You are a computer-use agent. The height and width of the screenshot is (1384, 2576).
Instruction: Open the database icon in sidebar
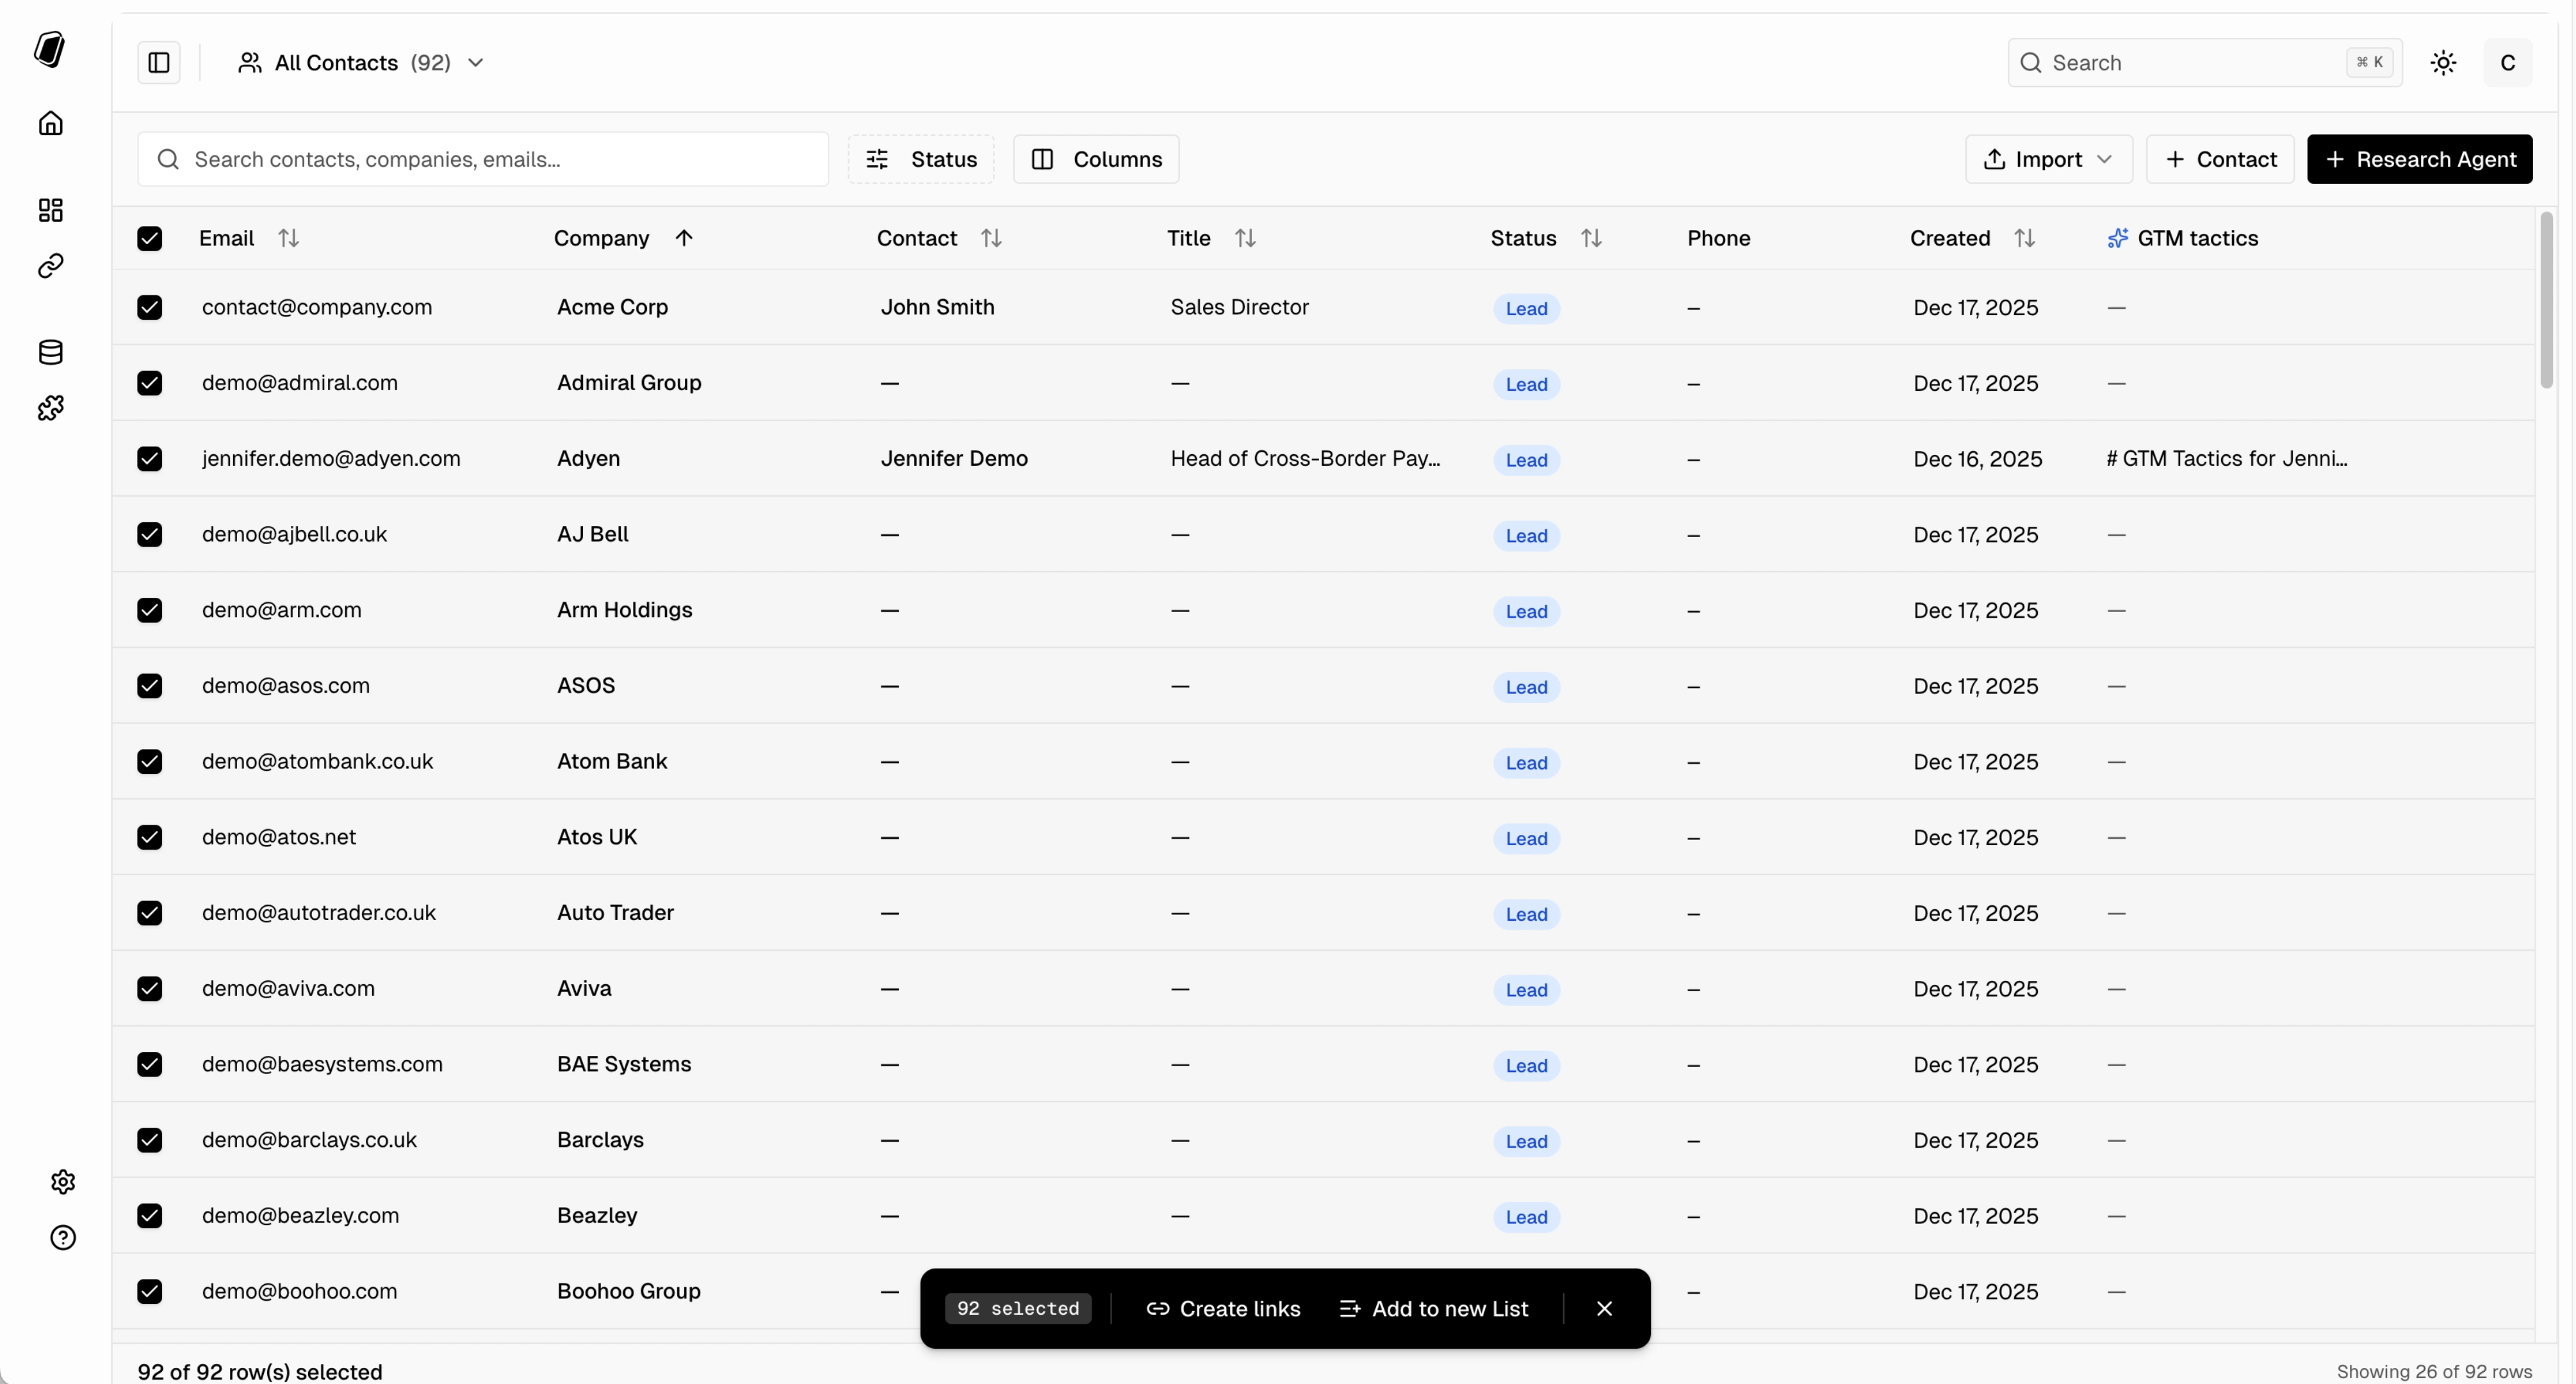coord(49,351)
